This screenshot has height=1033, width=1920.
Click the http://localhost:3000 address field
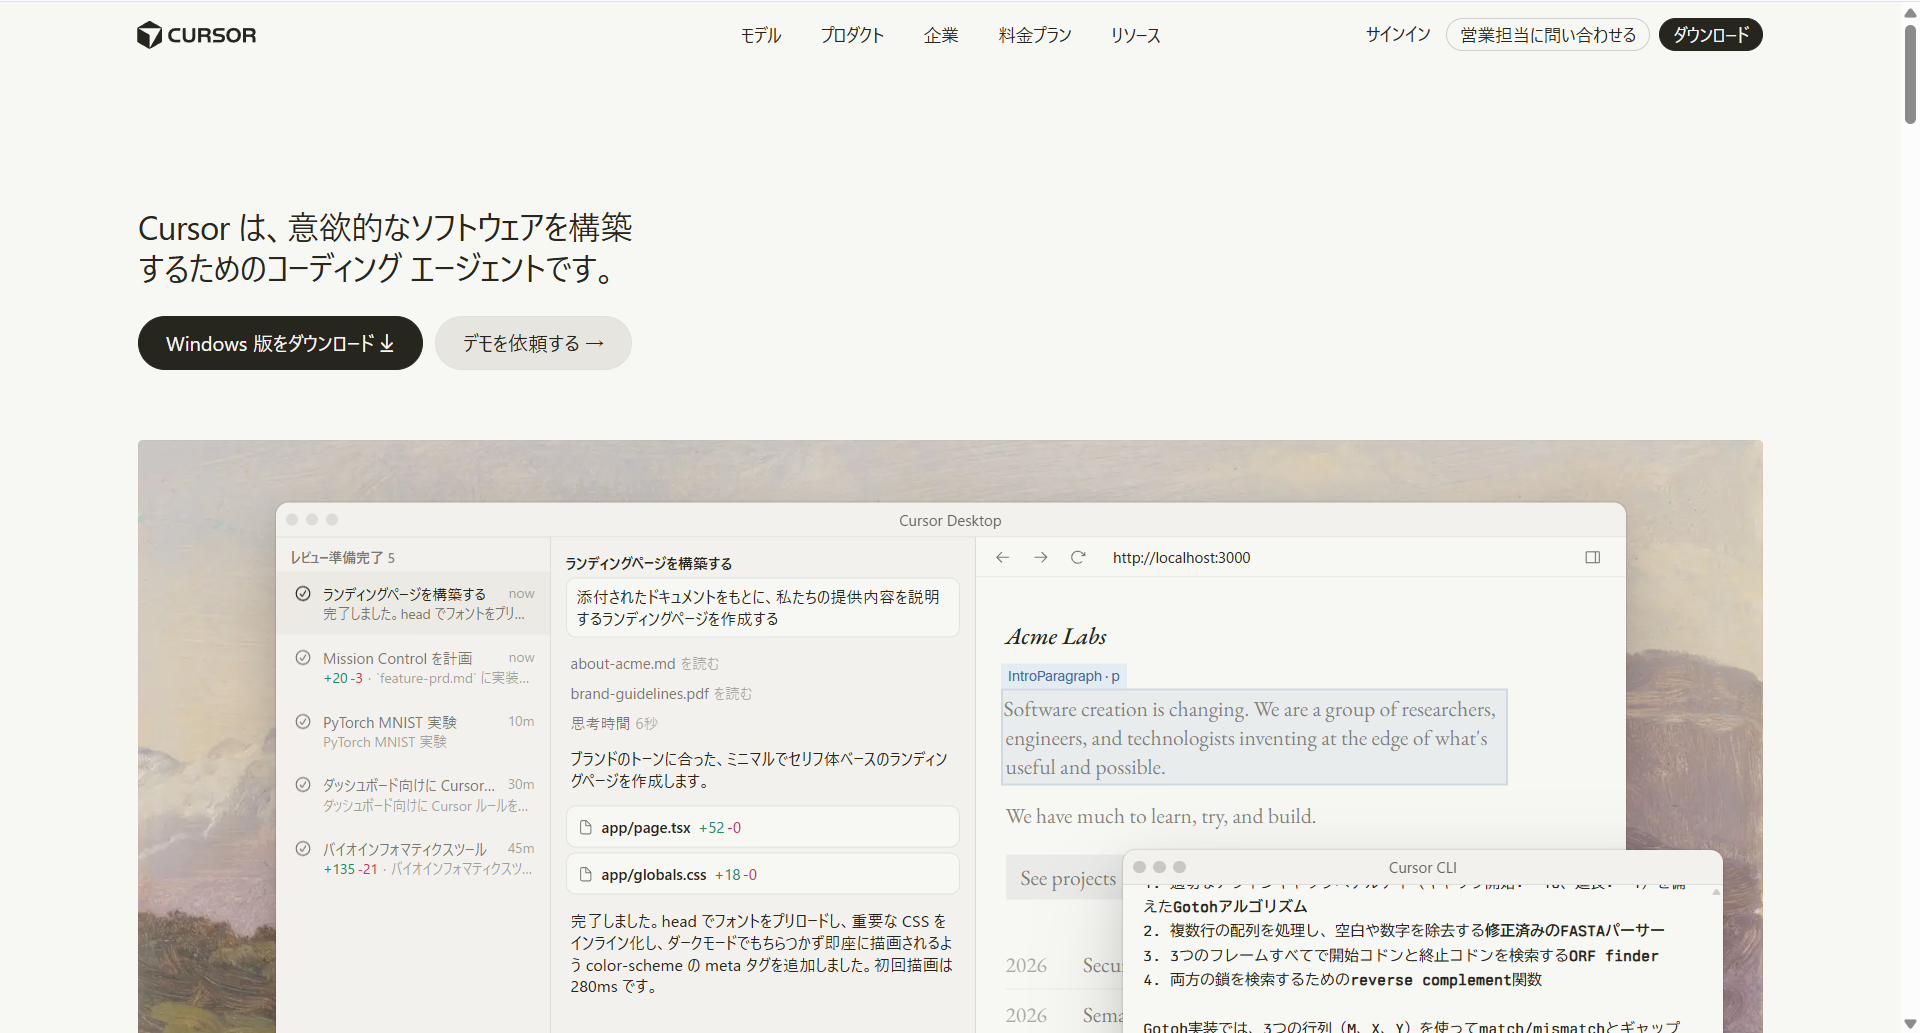pos(1181,558)
